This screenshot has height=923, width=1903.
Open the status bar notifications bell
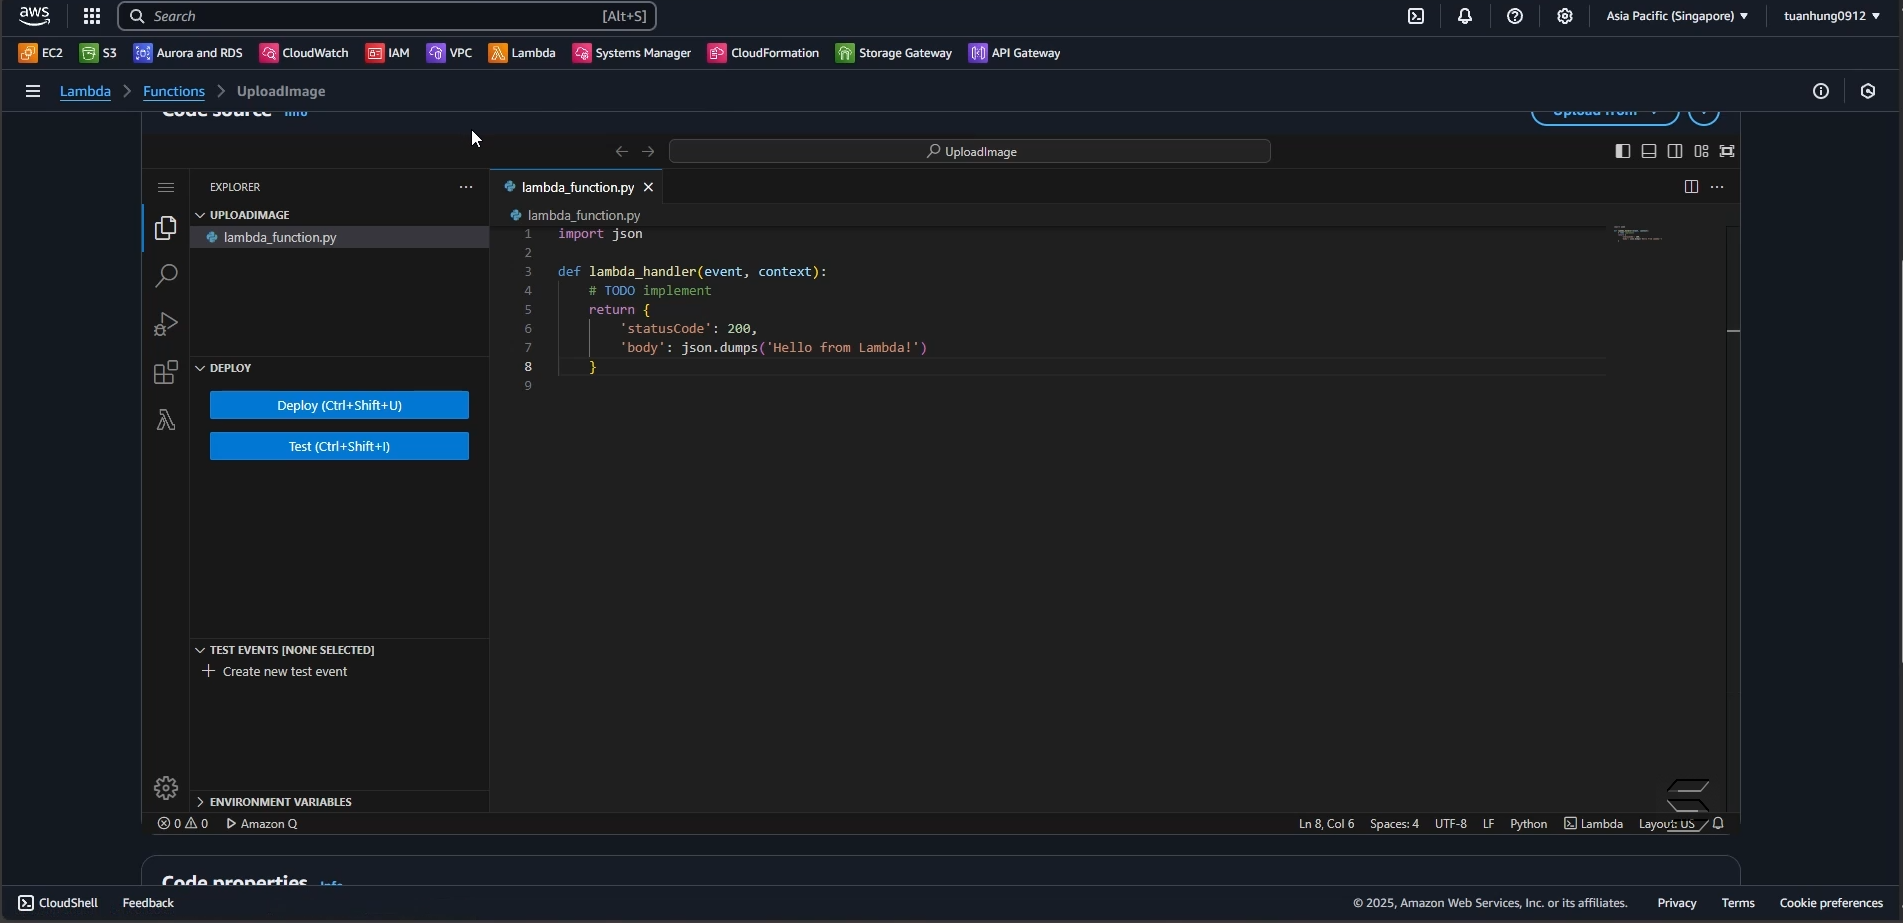(1718, 824)
